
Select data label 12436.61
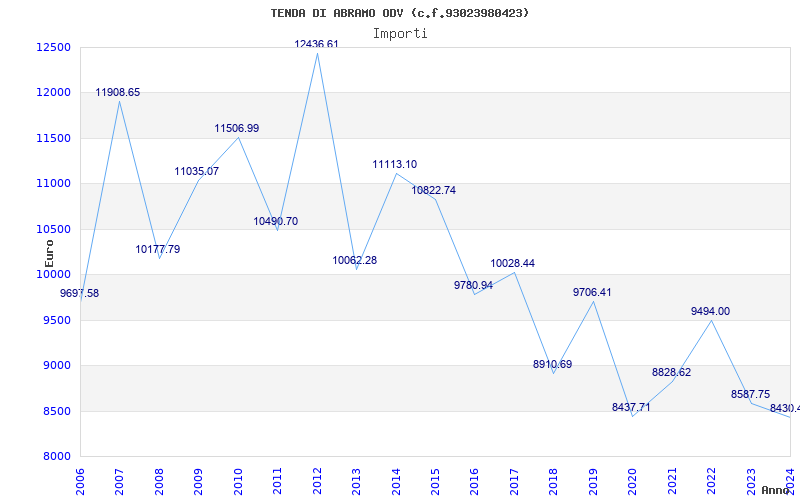316,44
